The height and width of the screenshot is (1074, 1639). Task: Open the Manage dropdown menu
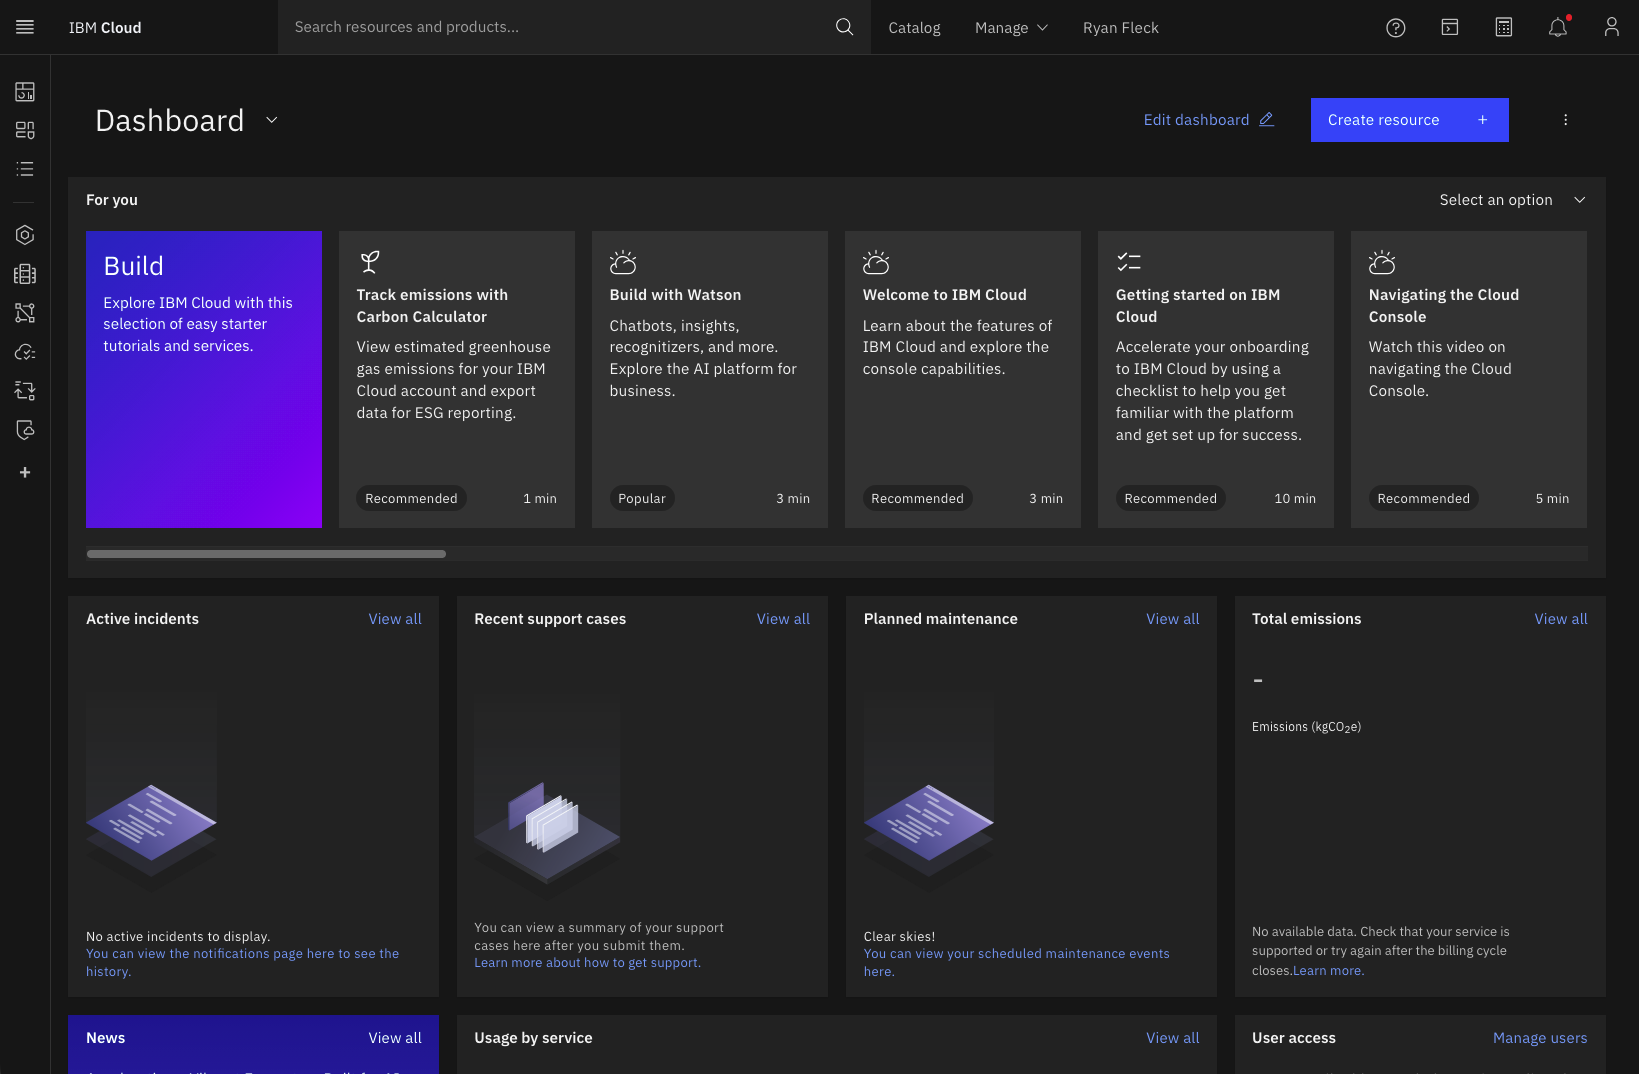click(x=1011, y=28)
